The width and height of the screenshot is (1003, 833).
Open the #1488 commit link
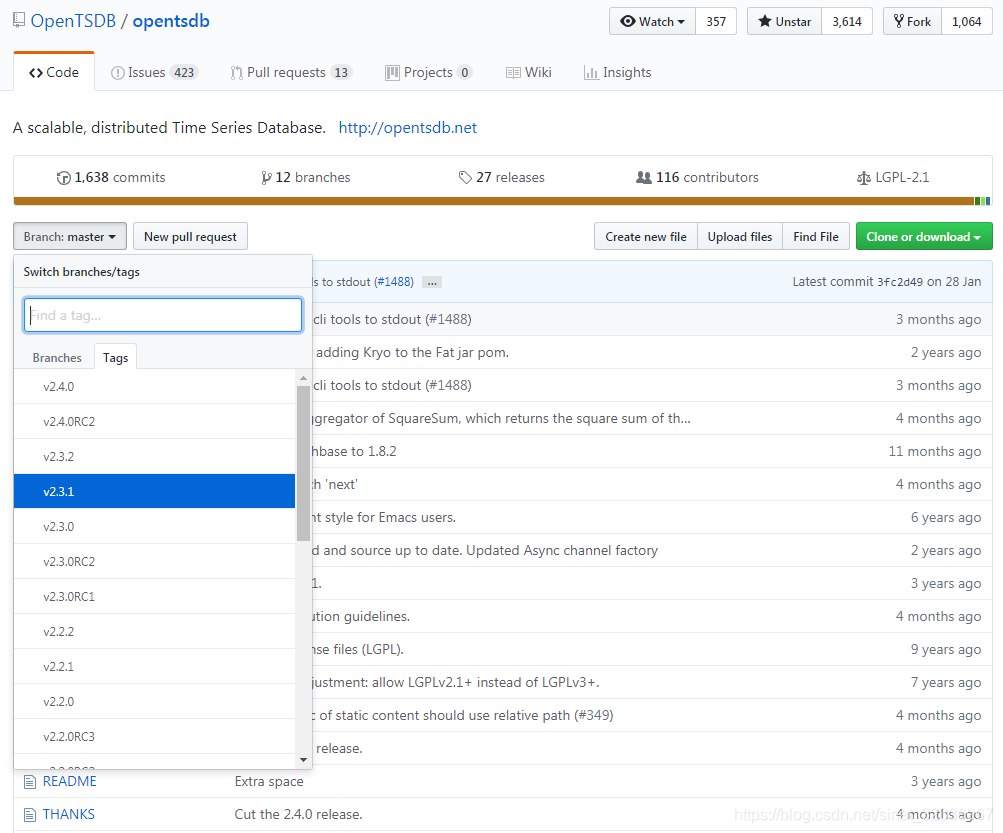[x=393, y=282]
